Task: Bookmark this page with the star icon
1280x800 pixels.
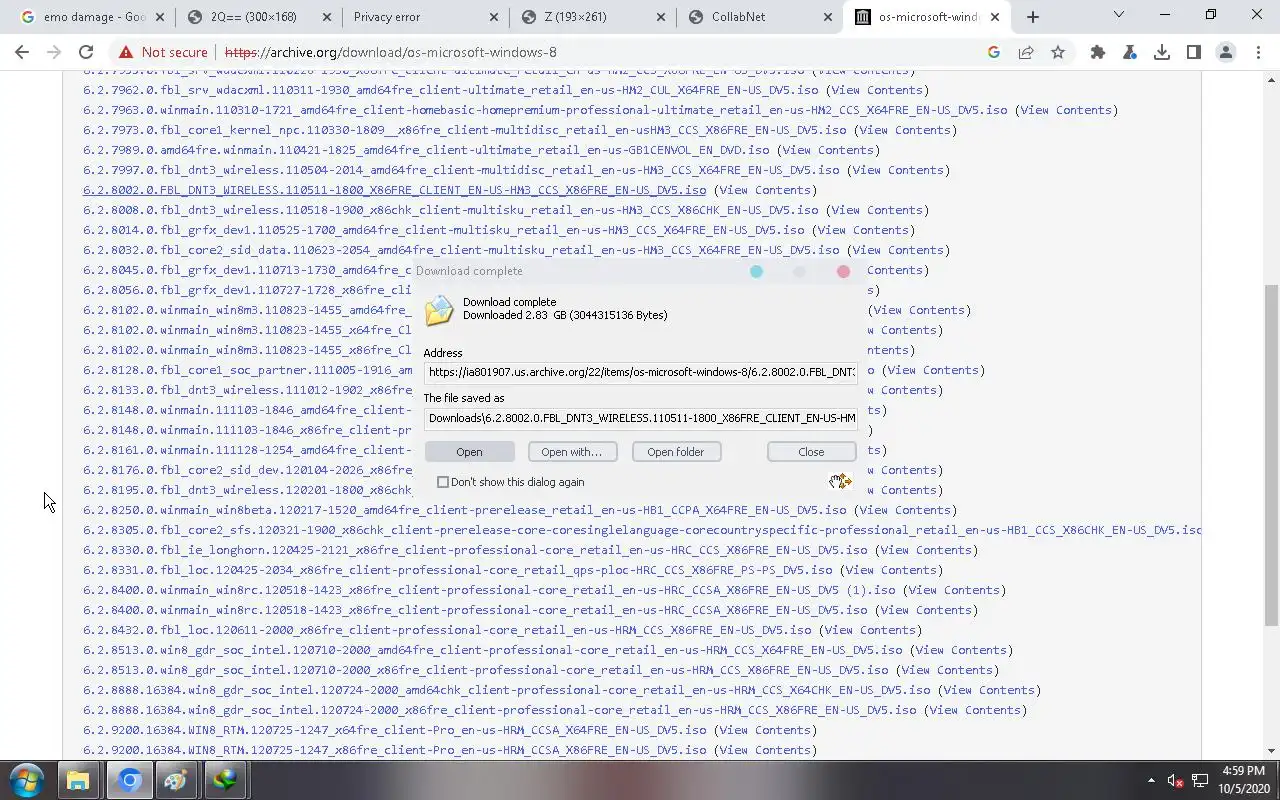Action: pyautogui.click(x=1058, y=52)
